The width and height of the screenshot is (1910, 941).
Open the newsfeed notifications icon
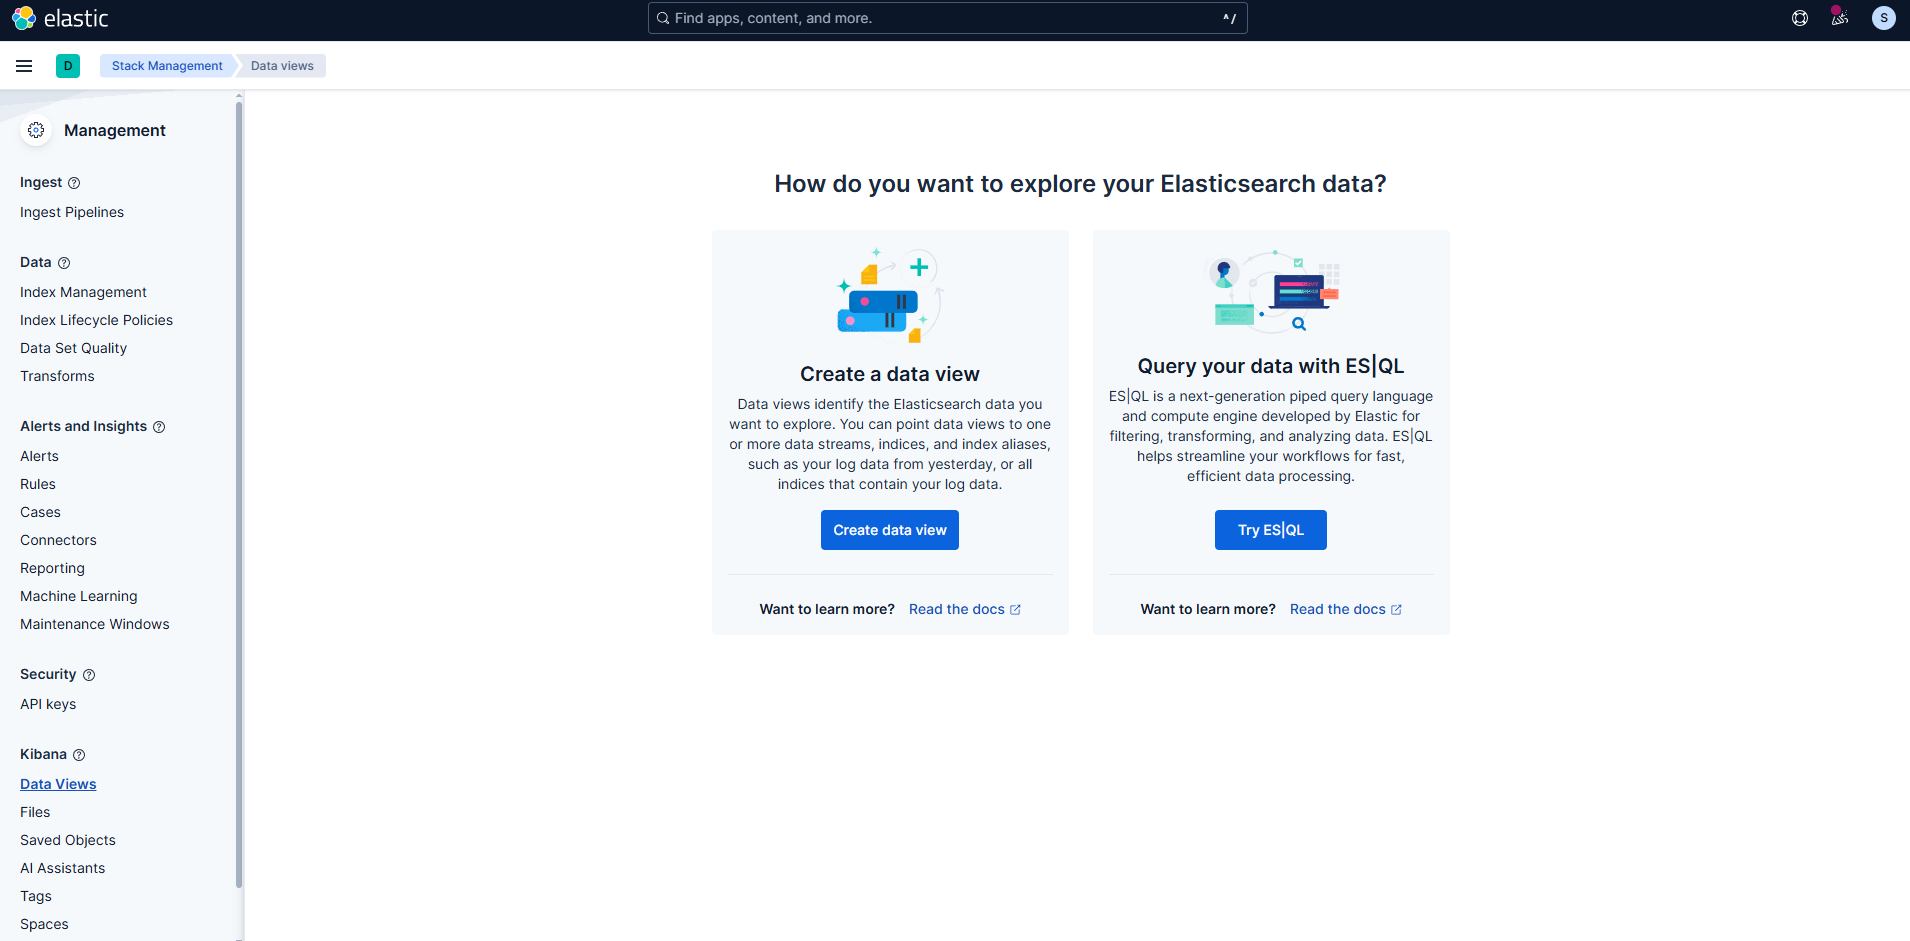(x=1840, y=18)
